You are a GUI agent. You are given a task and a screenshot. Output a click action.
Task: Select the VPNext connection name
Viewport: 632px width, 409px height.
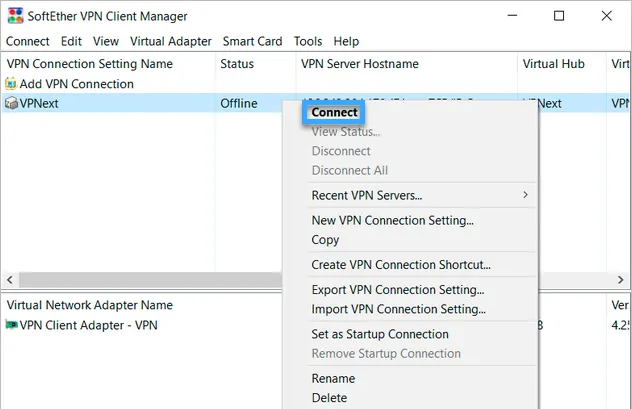(39, 103)
